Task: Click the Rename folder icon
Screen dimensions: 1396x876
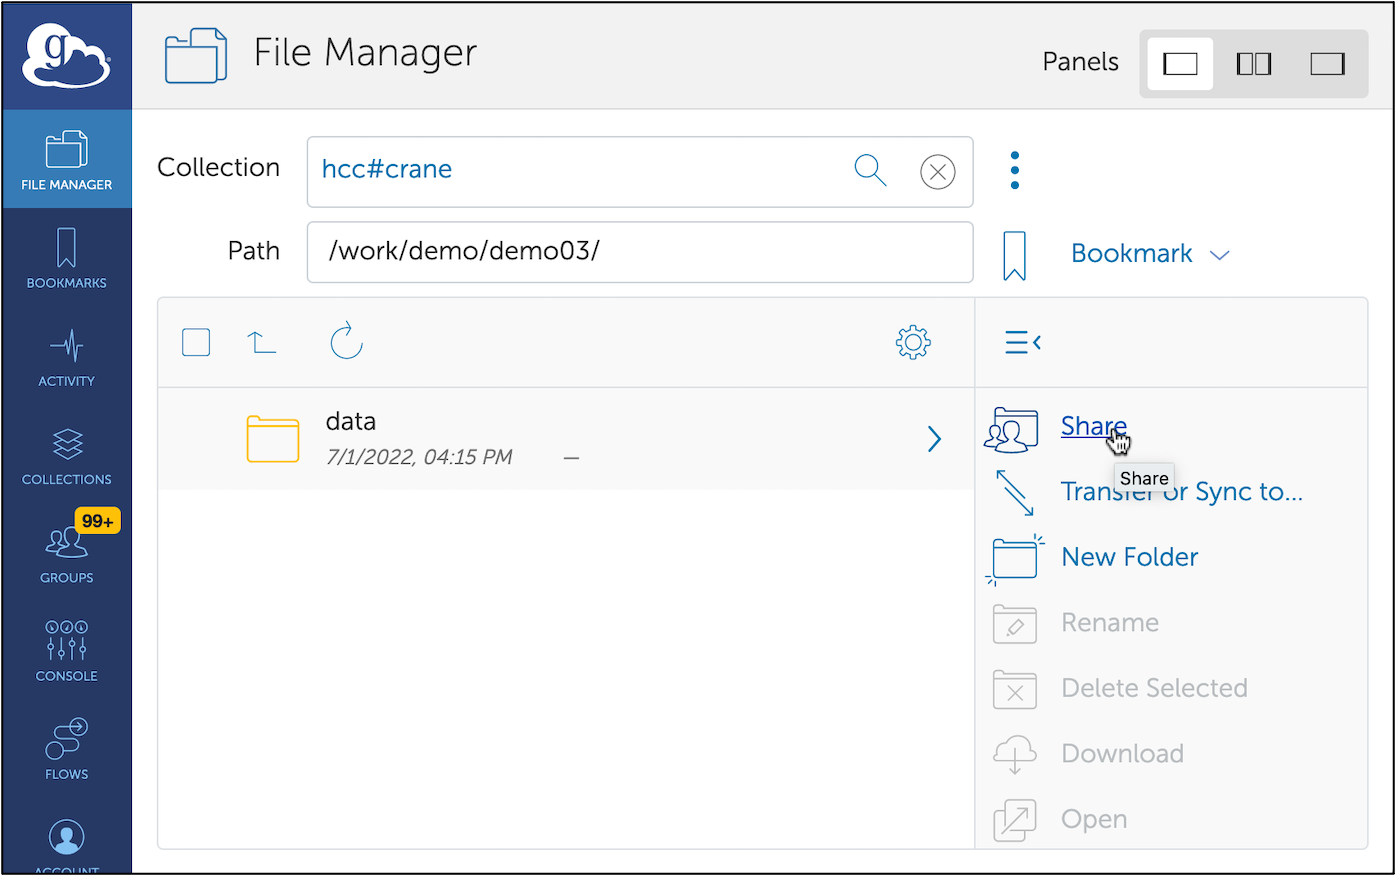Action: pos(1015,624)
